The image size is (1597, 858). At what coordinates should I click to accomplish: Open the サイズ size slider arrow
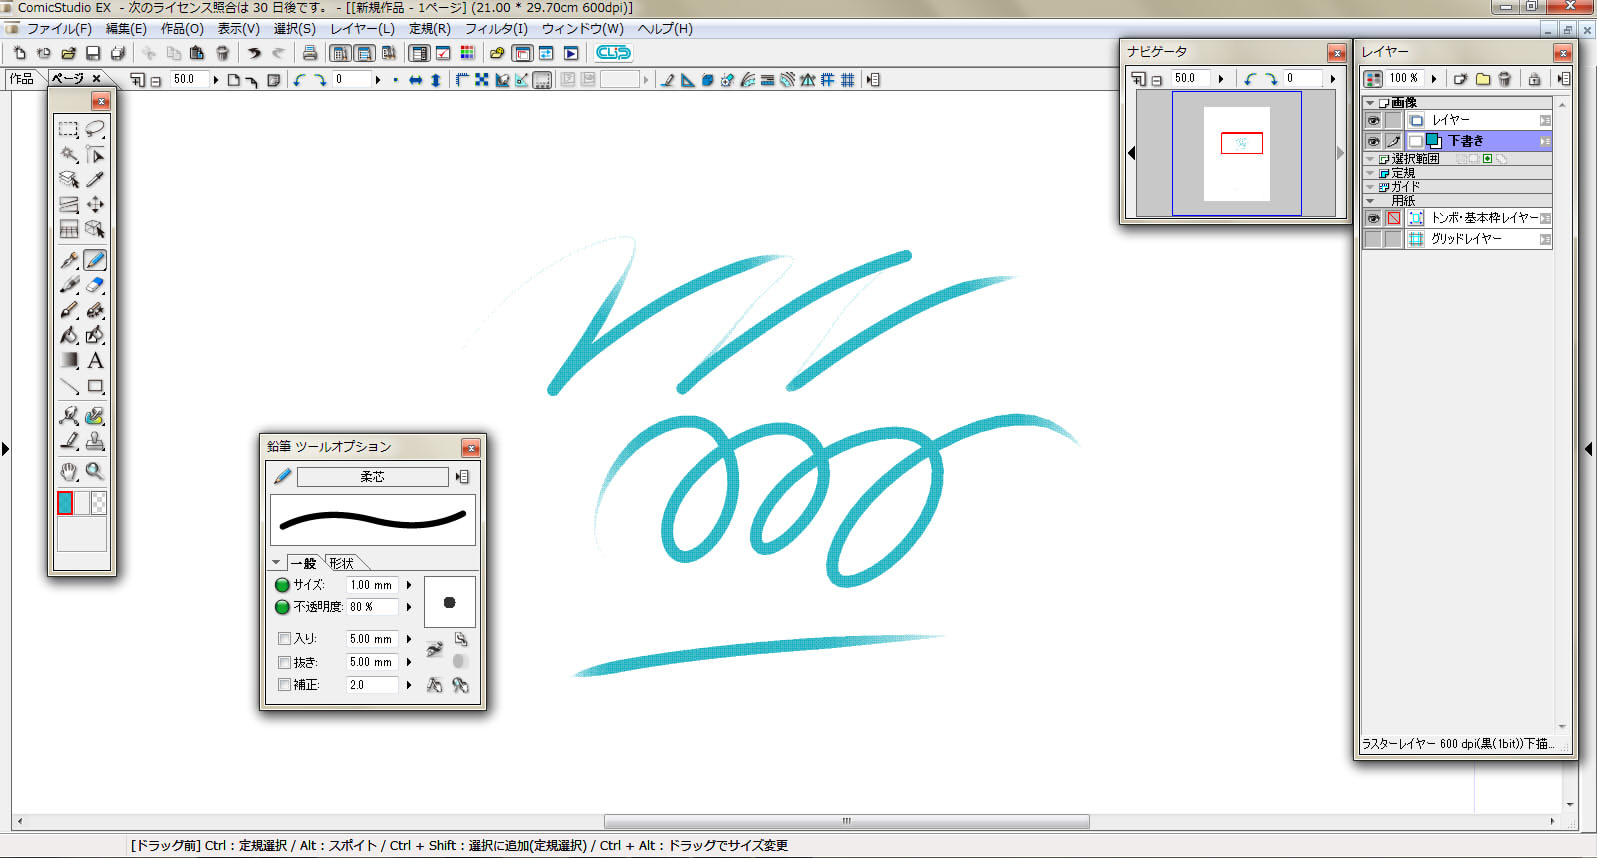[409, 585]
